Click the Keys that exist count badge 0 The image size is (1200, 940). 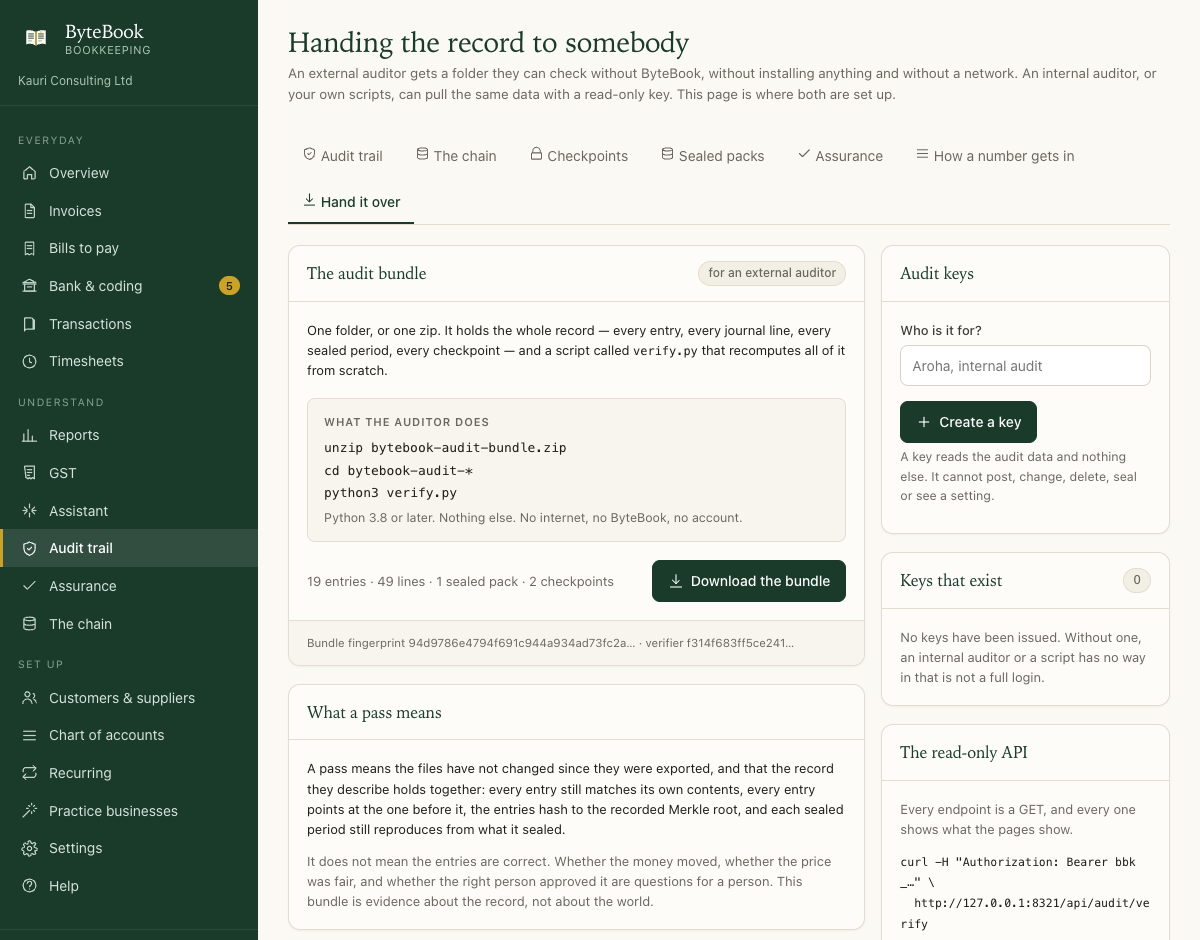click(1136, 580)
